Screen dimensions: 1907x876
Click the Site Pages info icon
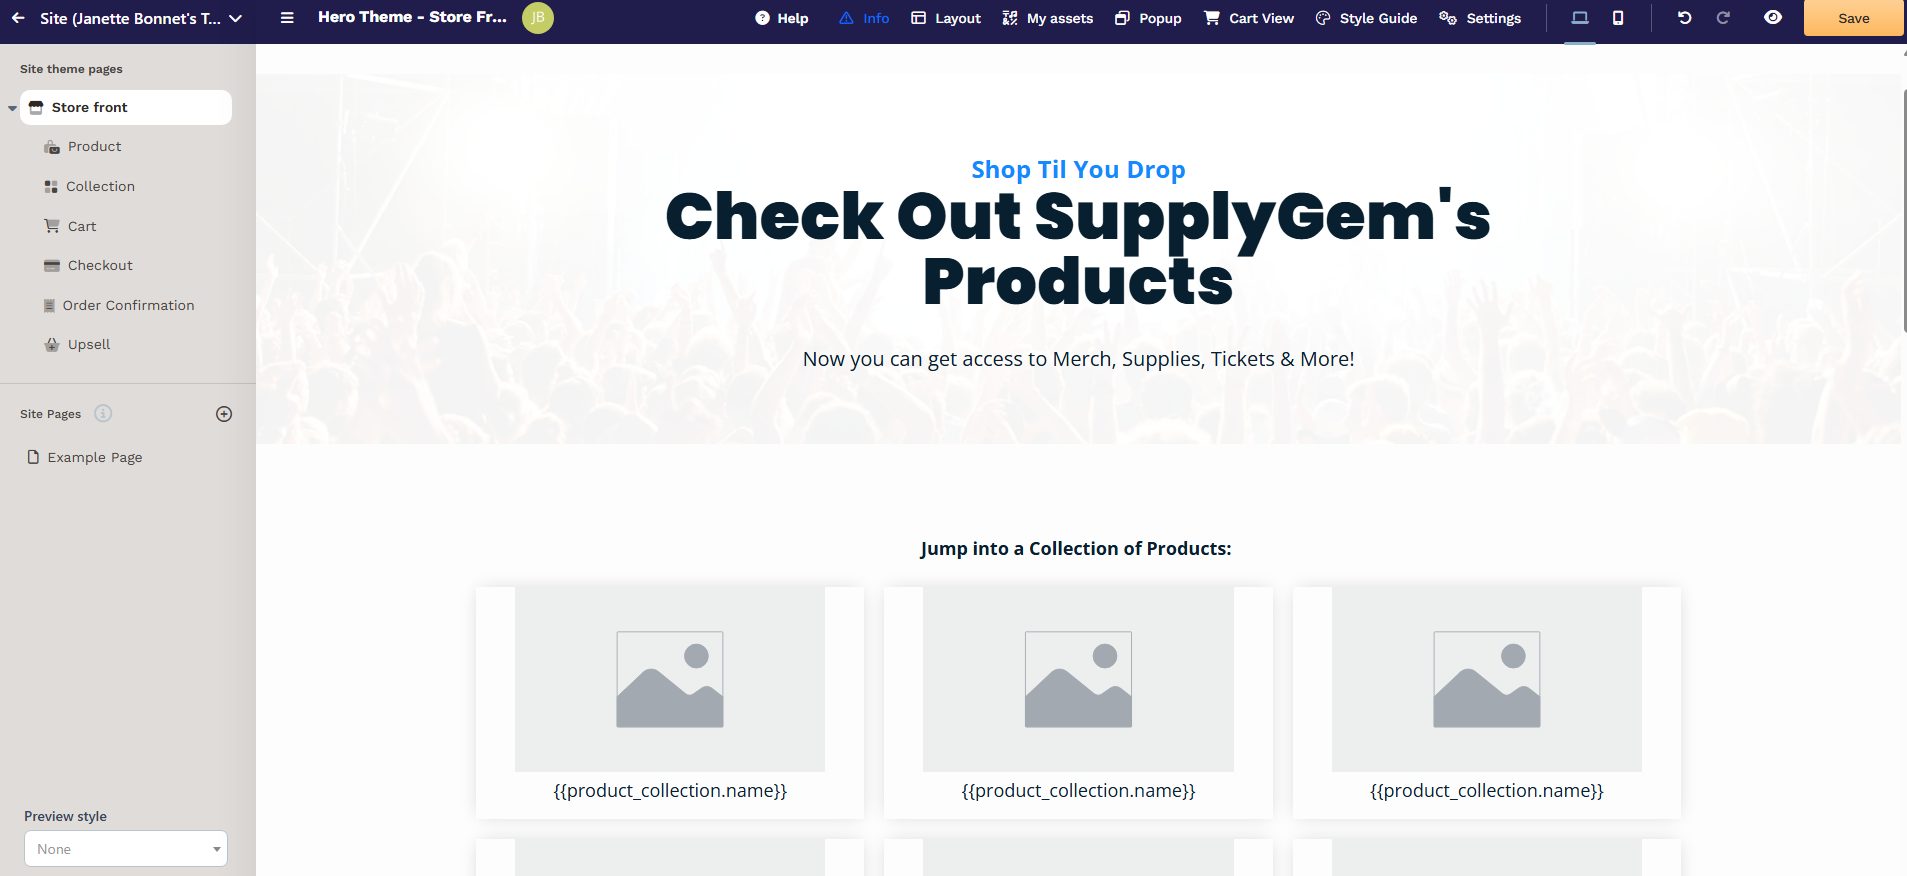tap(103, 413)
